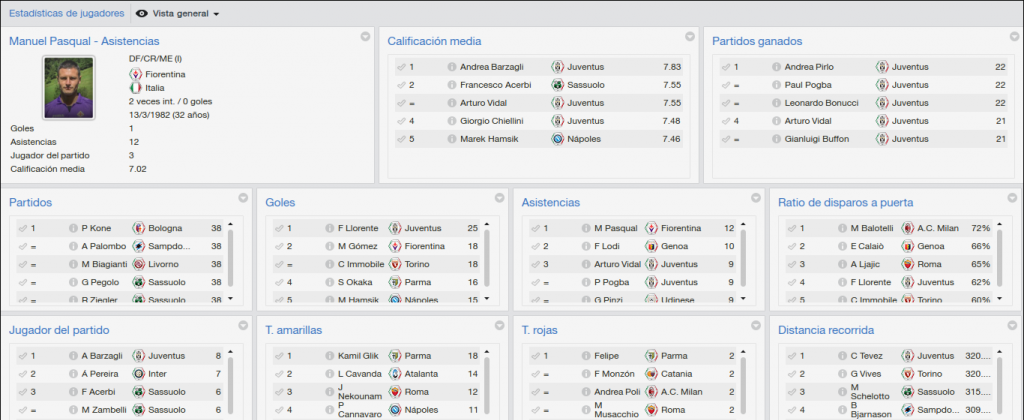
Task: Click Parma badge in Felipe red cards row
Action: pyautogui.click(x=651, y=356)
